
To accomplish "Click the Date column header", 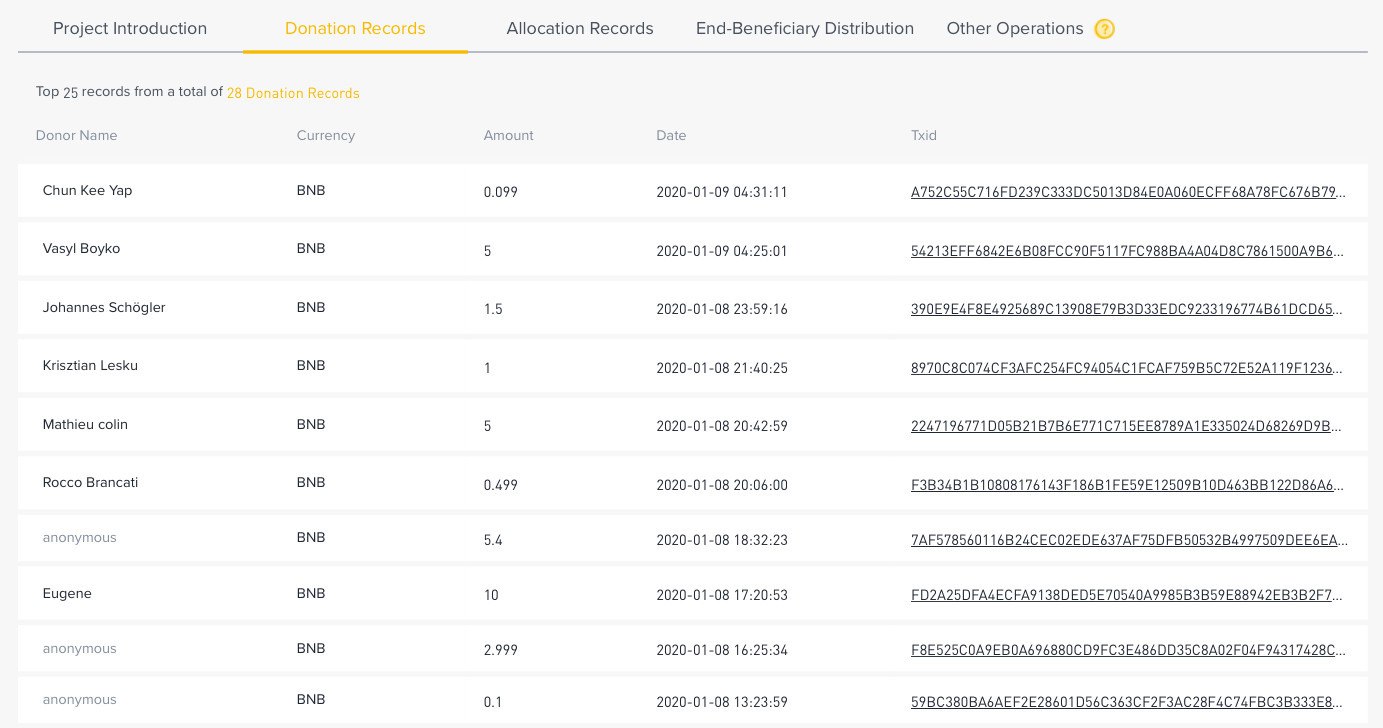I will coord(671,135).
